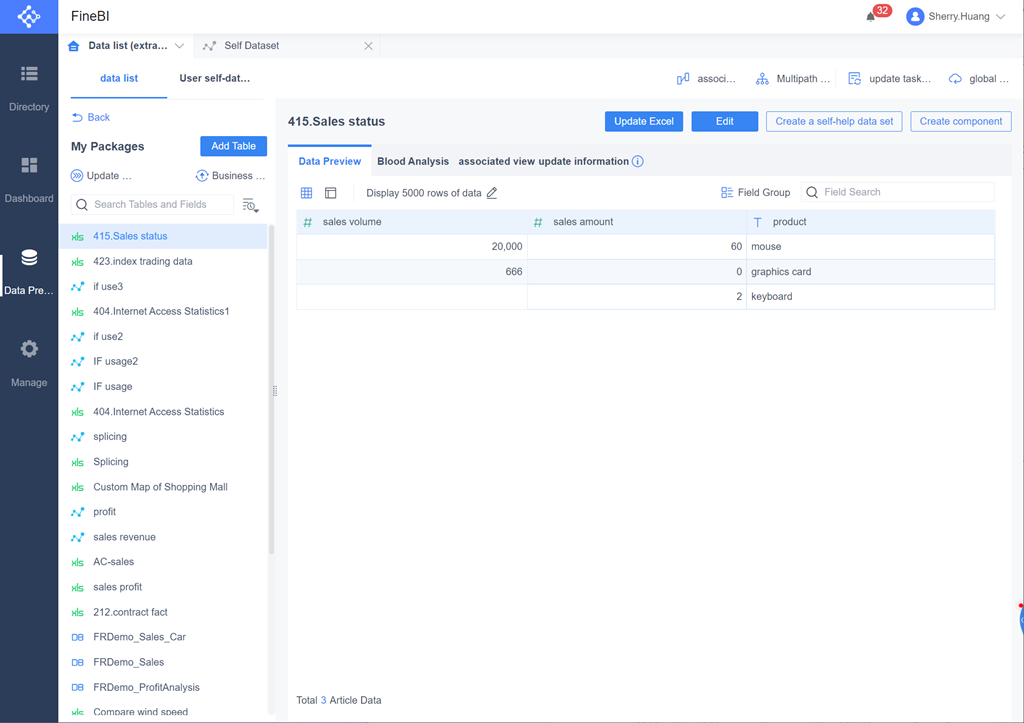Switch to table grid view icon
This screenshot has height=723, width=1024.
pos(306,193)
